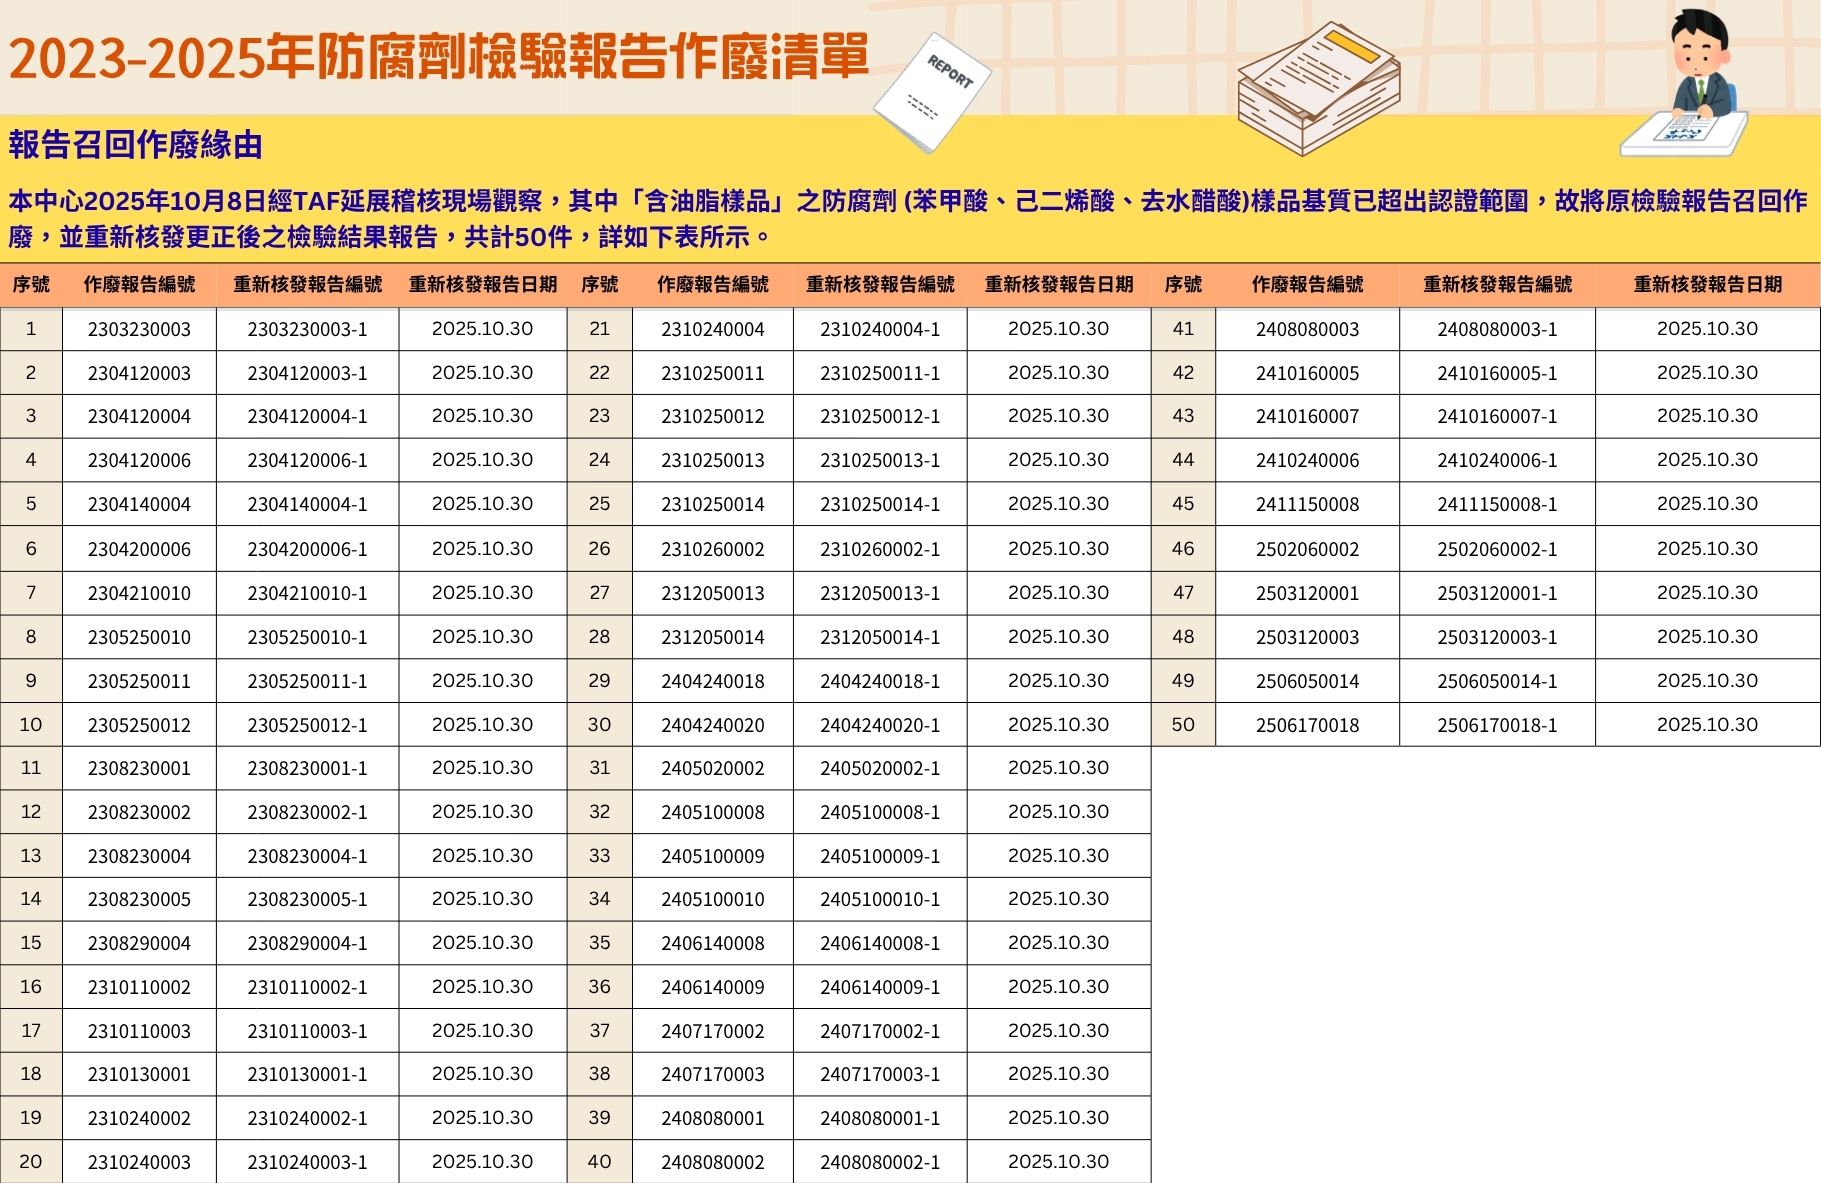Select voided report number 2303230003

tap(139, 329)
